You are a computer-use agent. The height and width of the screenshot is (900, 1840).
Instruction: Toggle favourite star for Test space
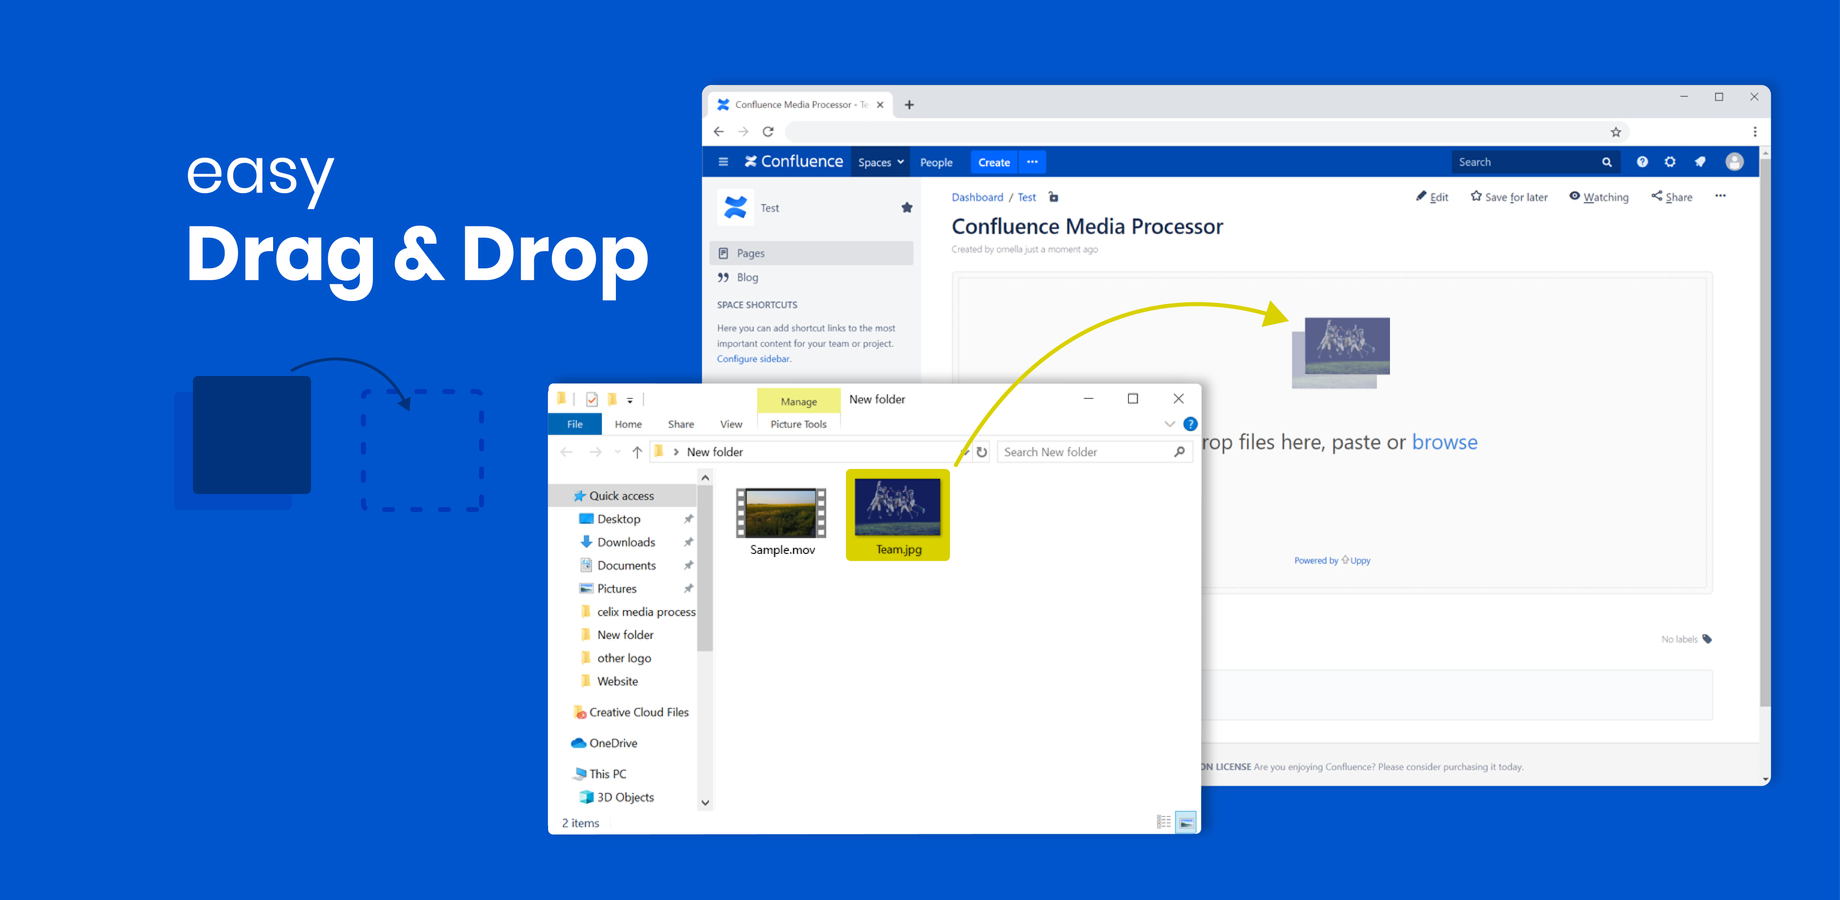pyautogui.click(x=907, y=208)
